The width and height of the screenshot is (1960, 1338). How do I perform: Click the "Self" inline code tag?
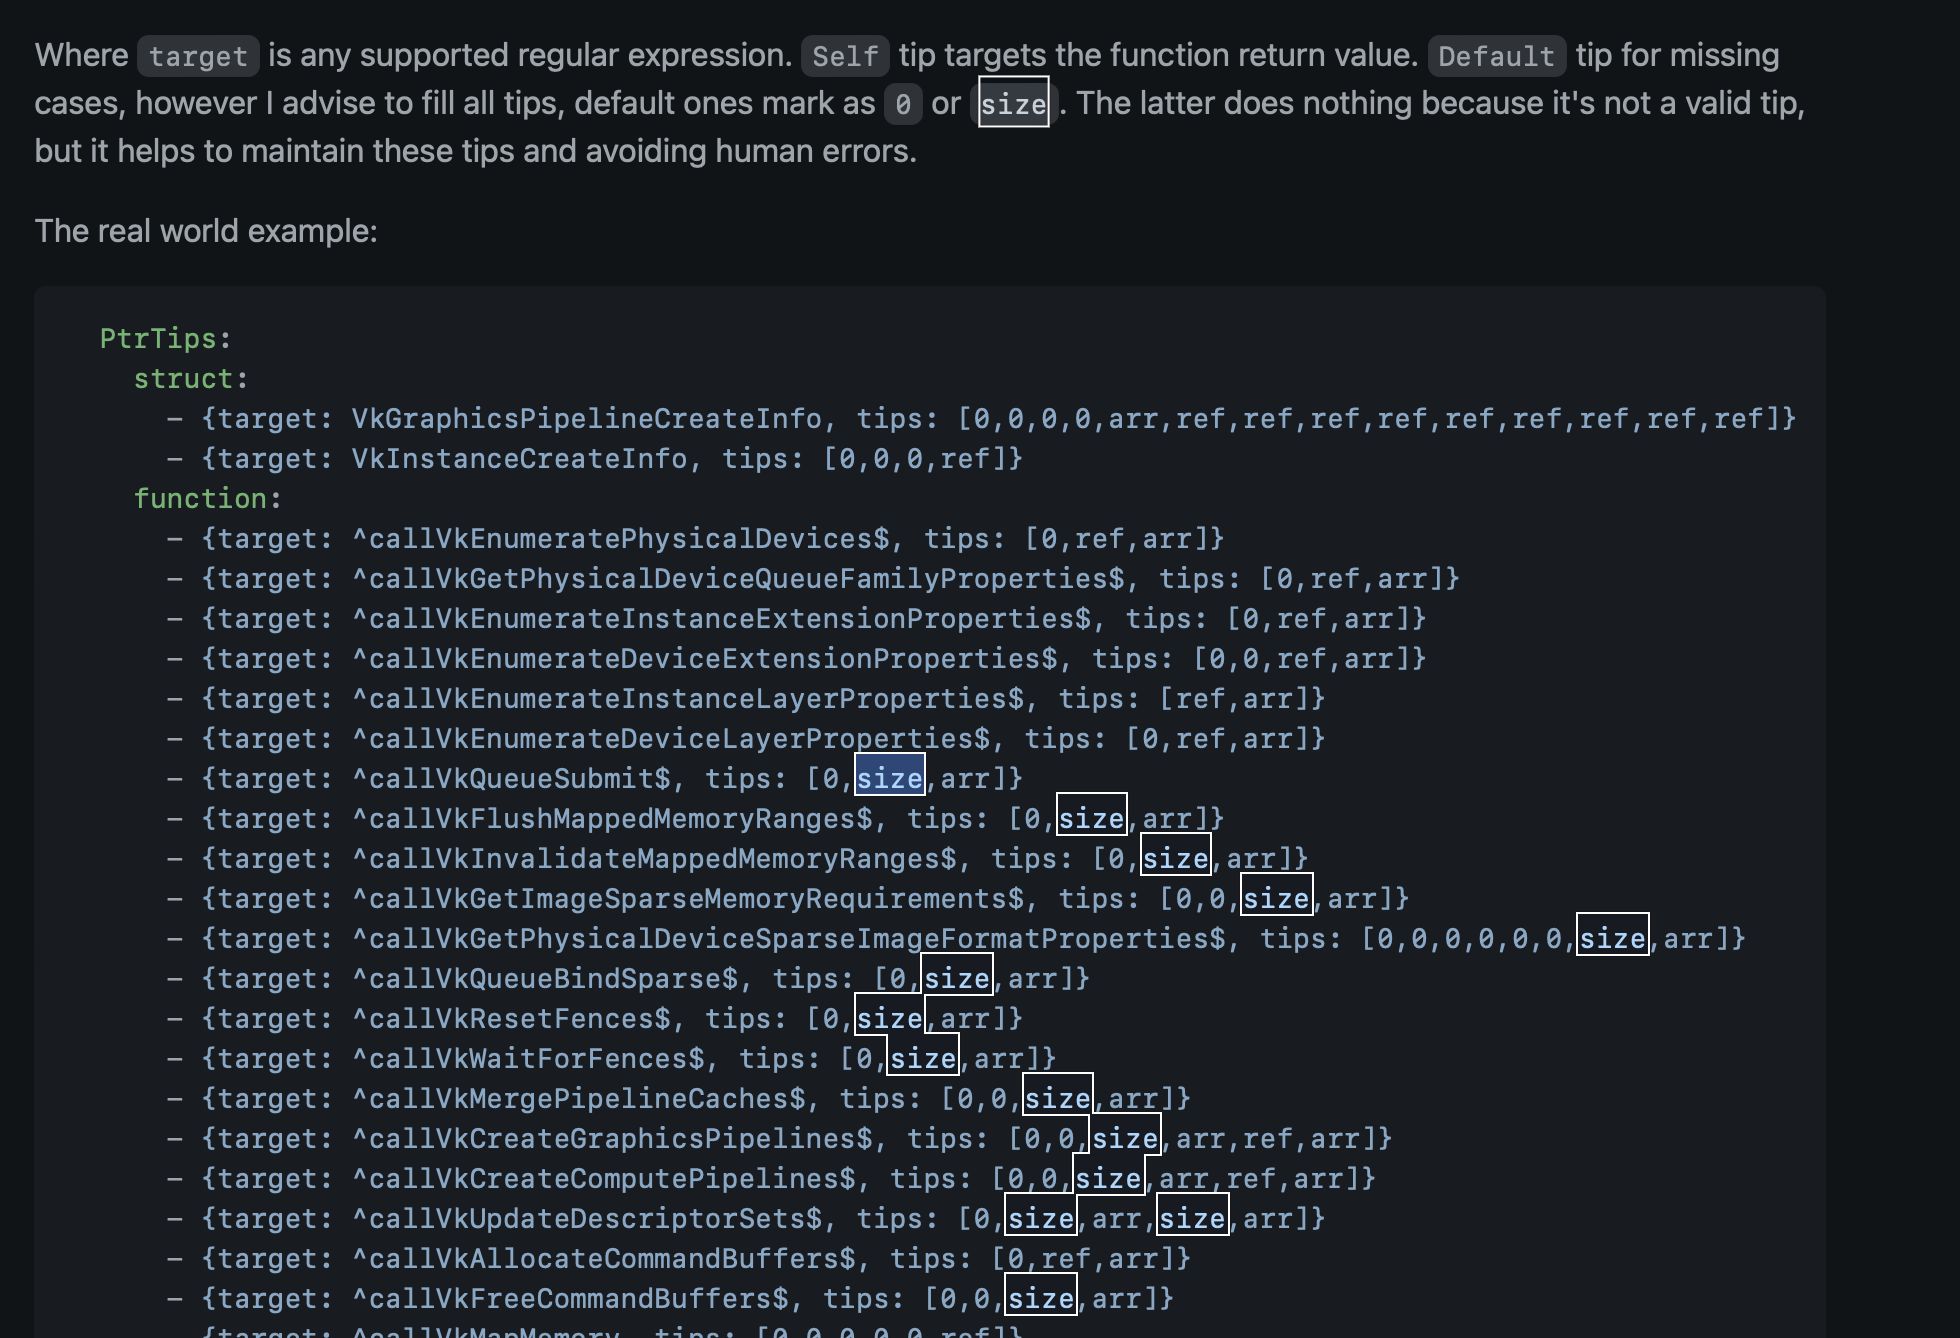point(844,56)
